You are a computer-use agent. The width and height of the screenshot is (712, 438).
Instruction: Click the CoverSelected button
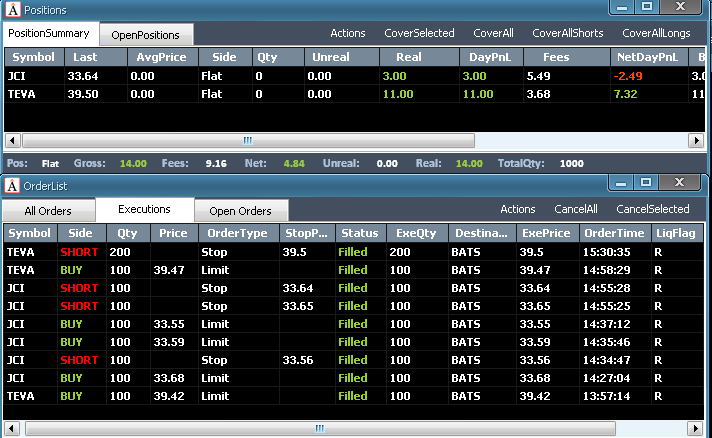419,33
